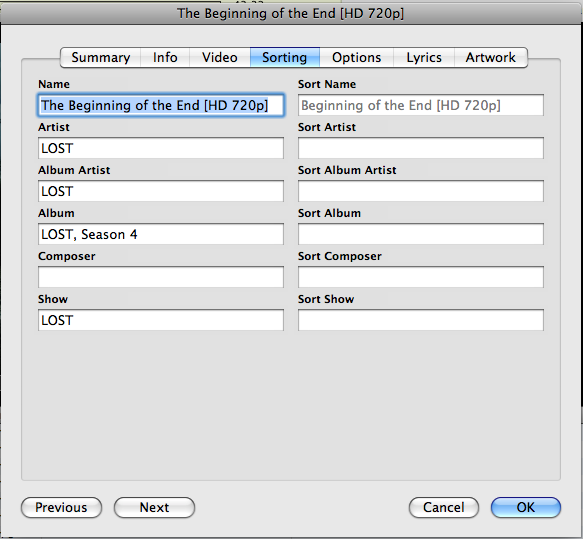
Task: Click the Show field containing LOST
Action: click(x=161, y=320)
